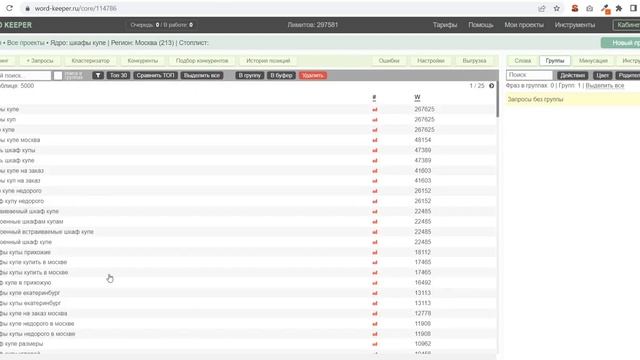Tick the checkbox beside the table search field
The height and width of the screenshot is (360, 640).
(x=58, y=76)
